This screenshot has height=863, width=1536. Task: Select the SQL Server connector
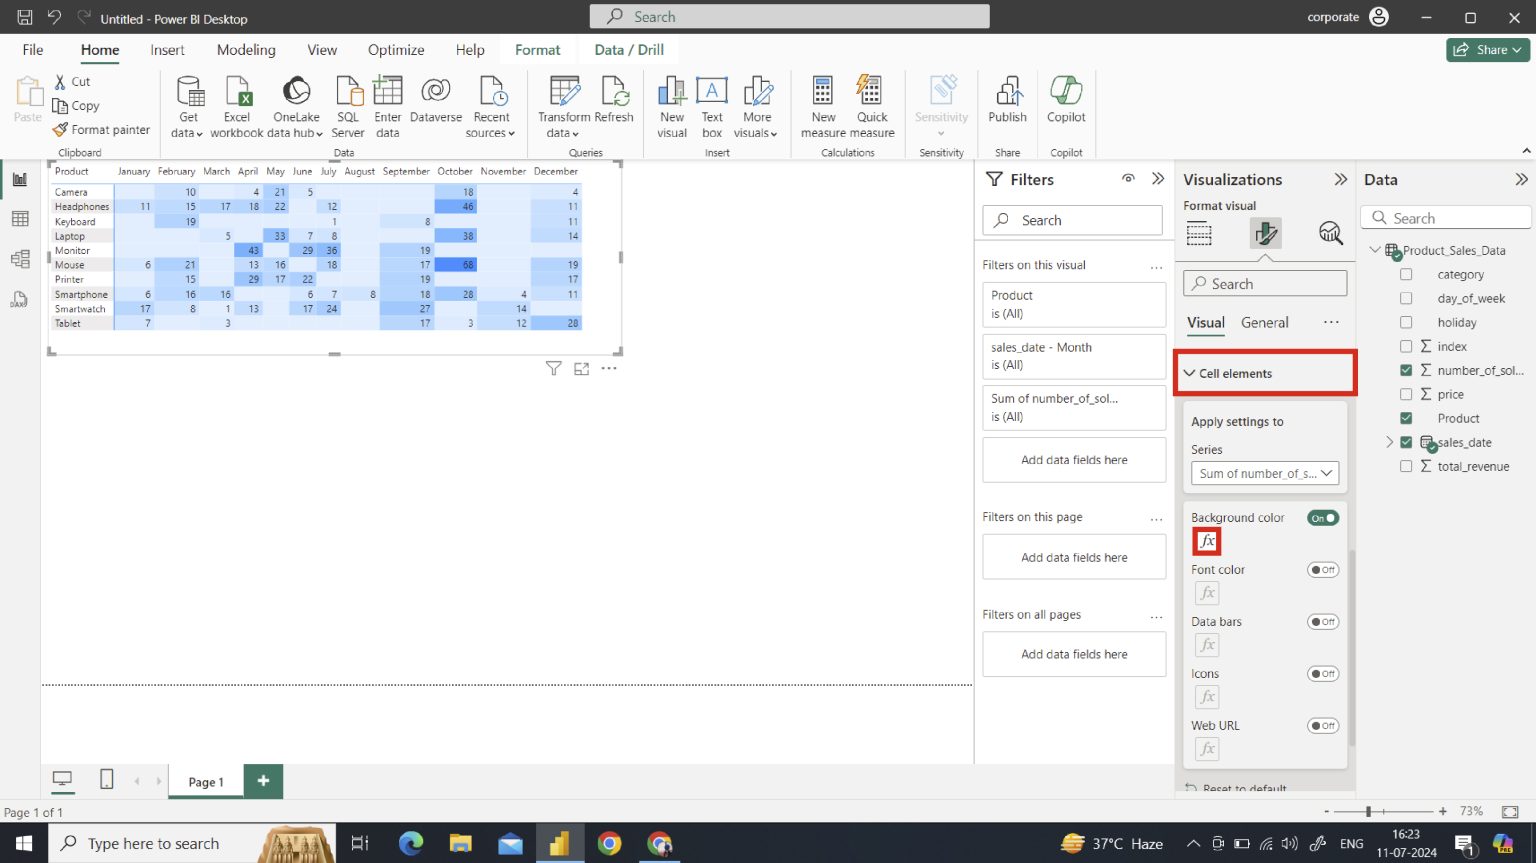[347, 105]
